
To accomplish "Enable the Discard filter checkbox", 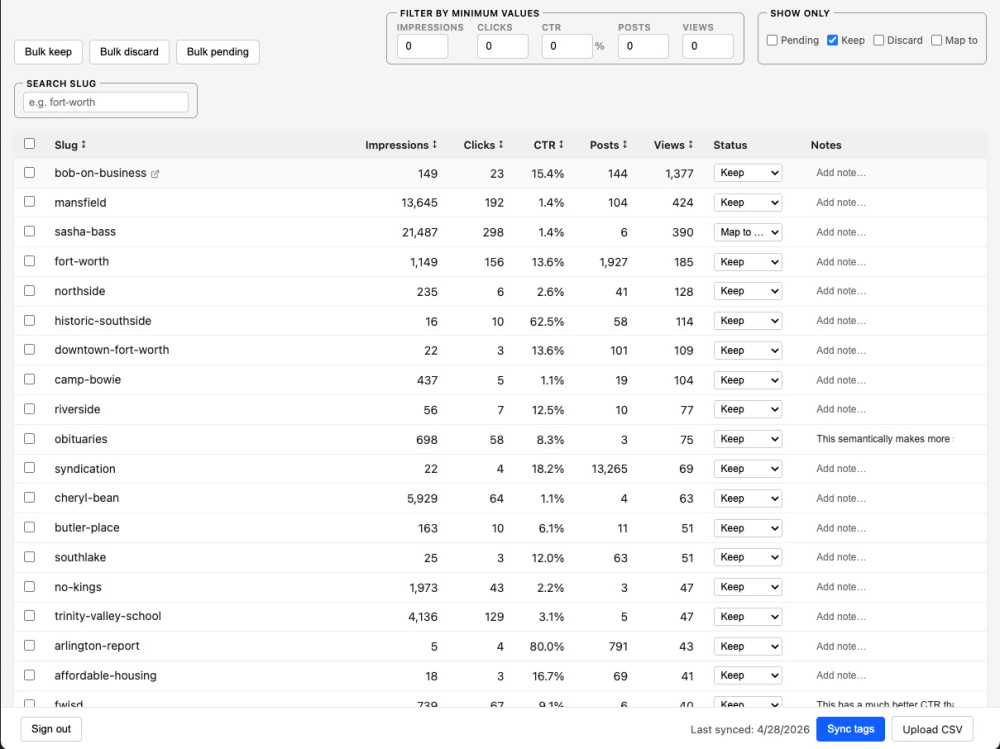I will [x=879, y=40].
